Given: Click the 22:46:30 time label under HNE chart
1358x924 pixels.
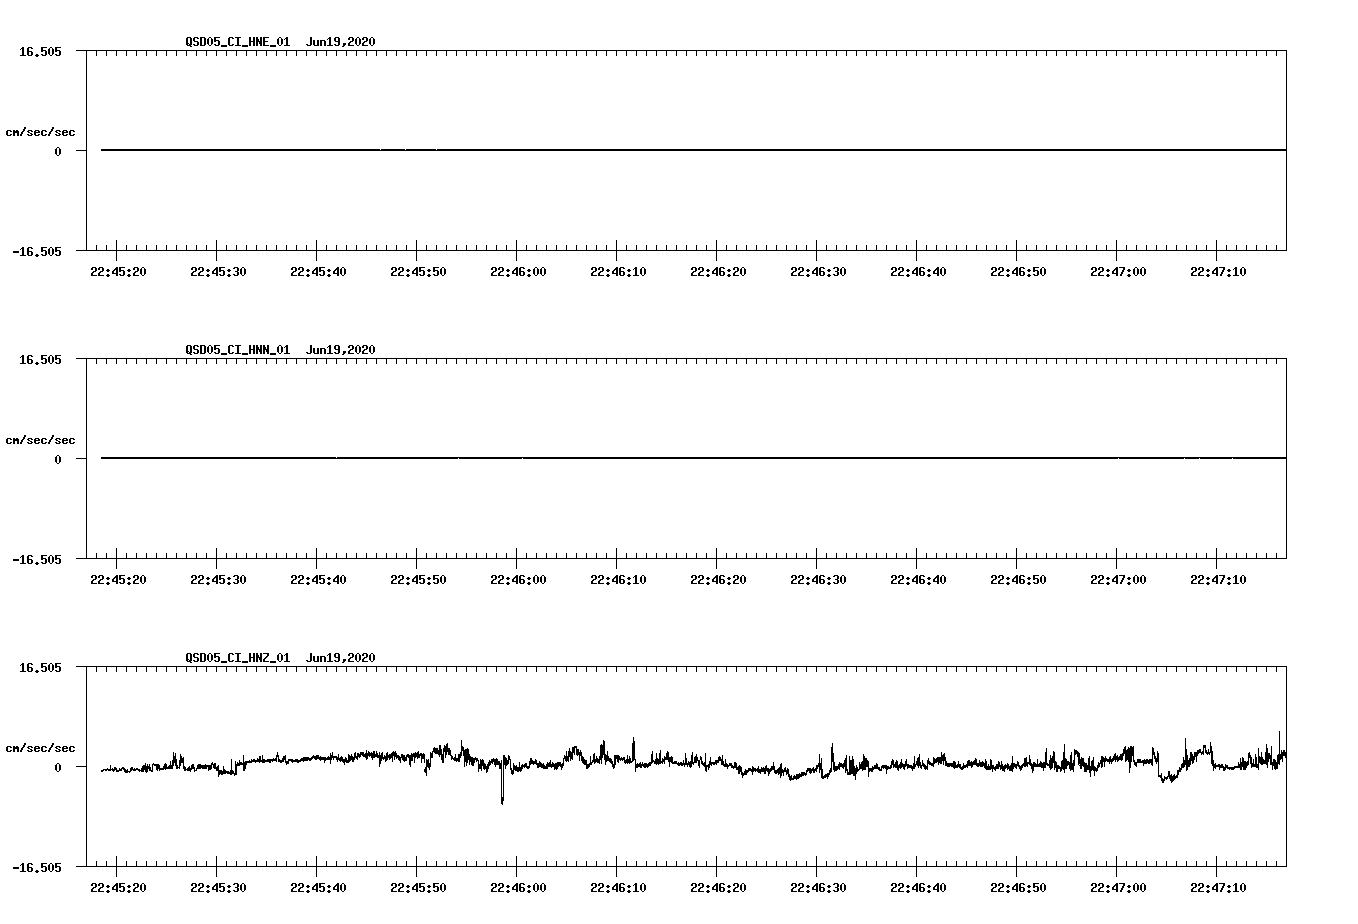Looking at the screenshot, I should 818,272.
